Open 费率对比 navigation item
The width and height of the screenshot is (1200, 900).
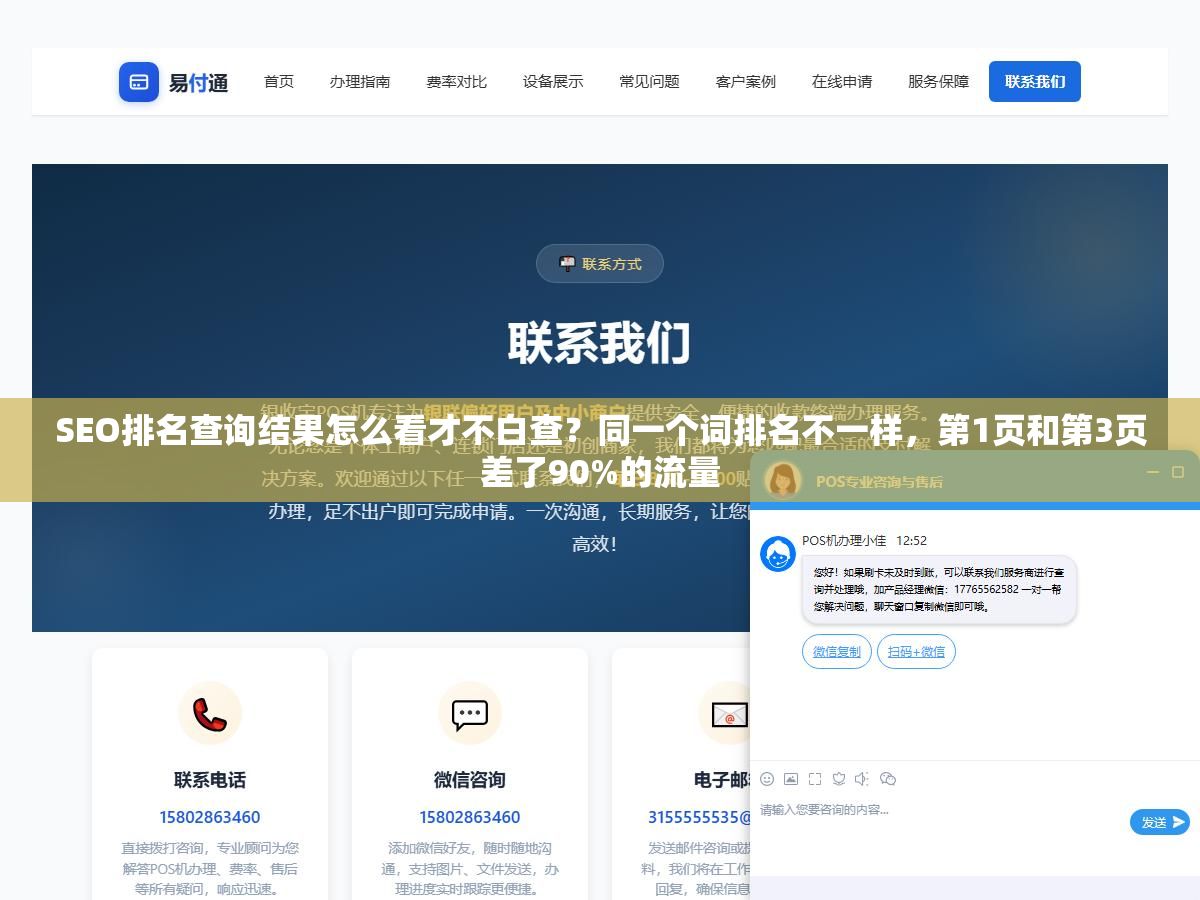pos(456,82)
